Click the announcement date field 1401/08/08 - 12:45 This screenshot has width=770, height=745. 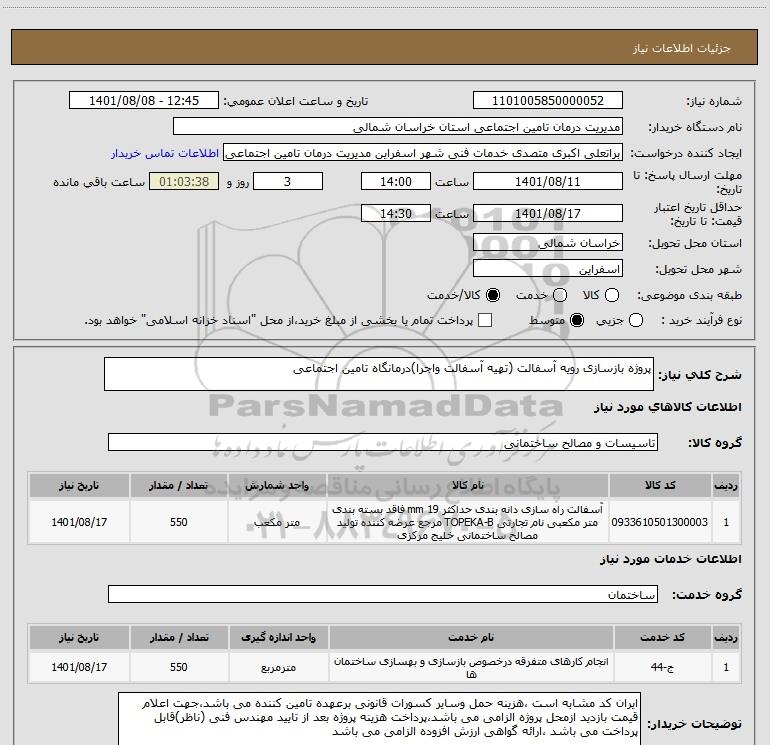pos(144,101)
